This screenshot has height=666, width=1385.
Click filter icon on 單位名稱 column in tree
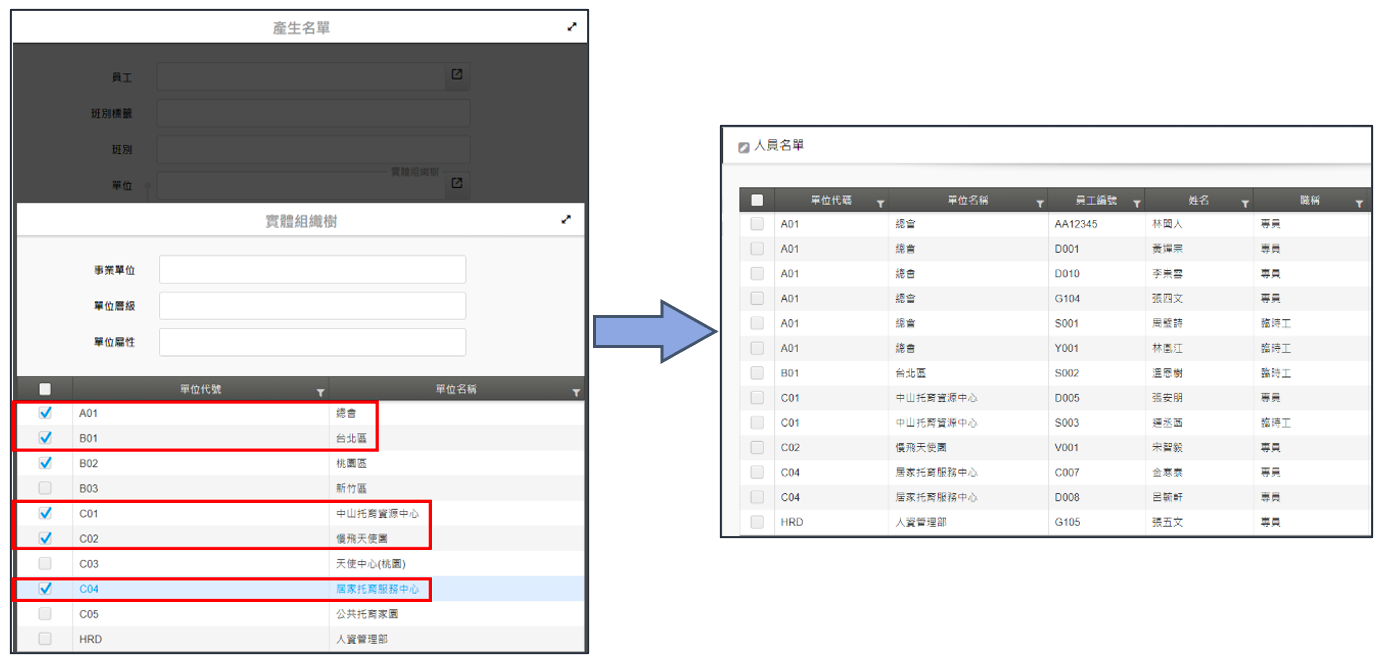click(x=576, y=392)
